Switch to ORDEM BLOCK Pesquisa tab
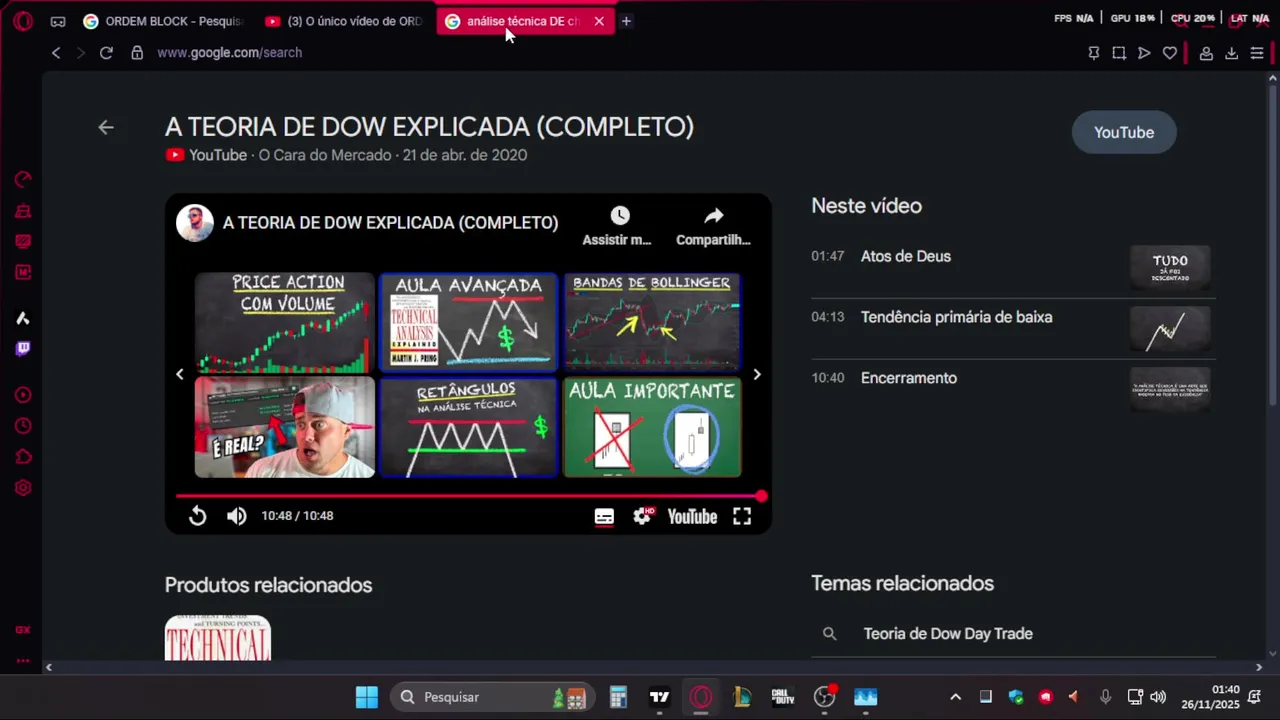The width and height of the screenshot is (1280, 720). pyautogui.click(x=164, y=21)
